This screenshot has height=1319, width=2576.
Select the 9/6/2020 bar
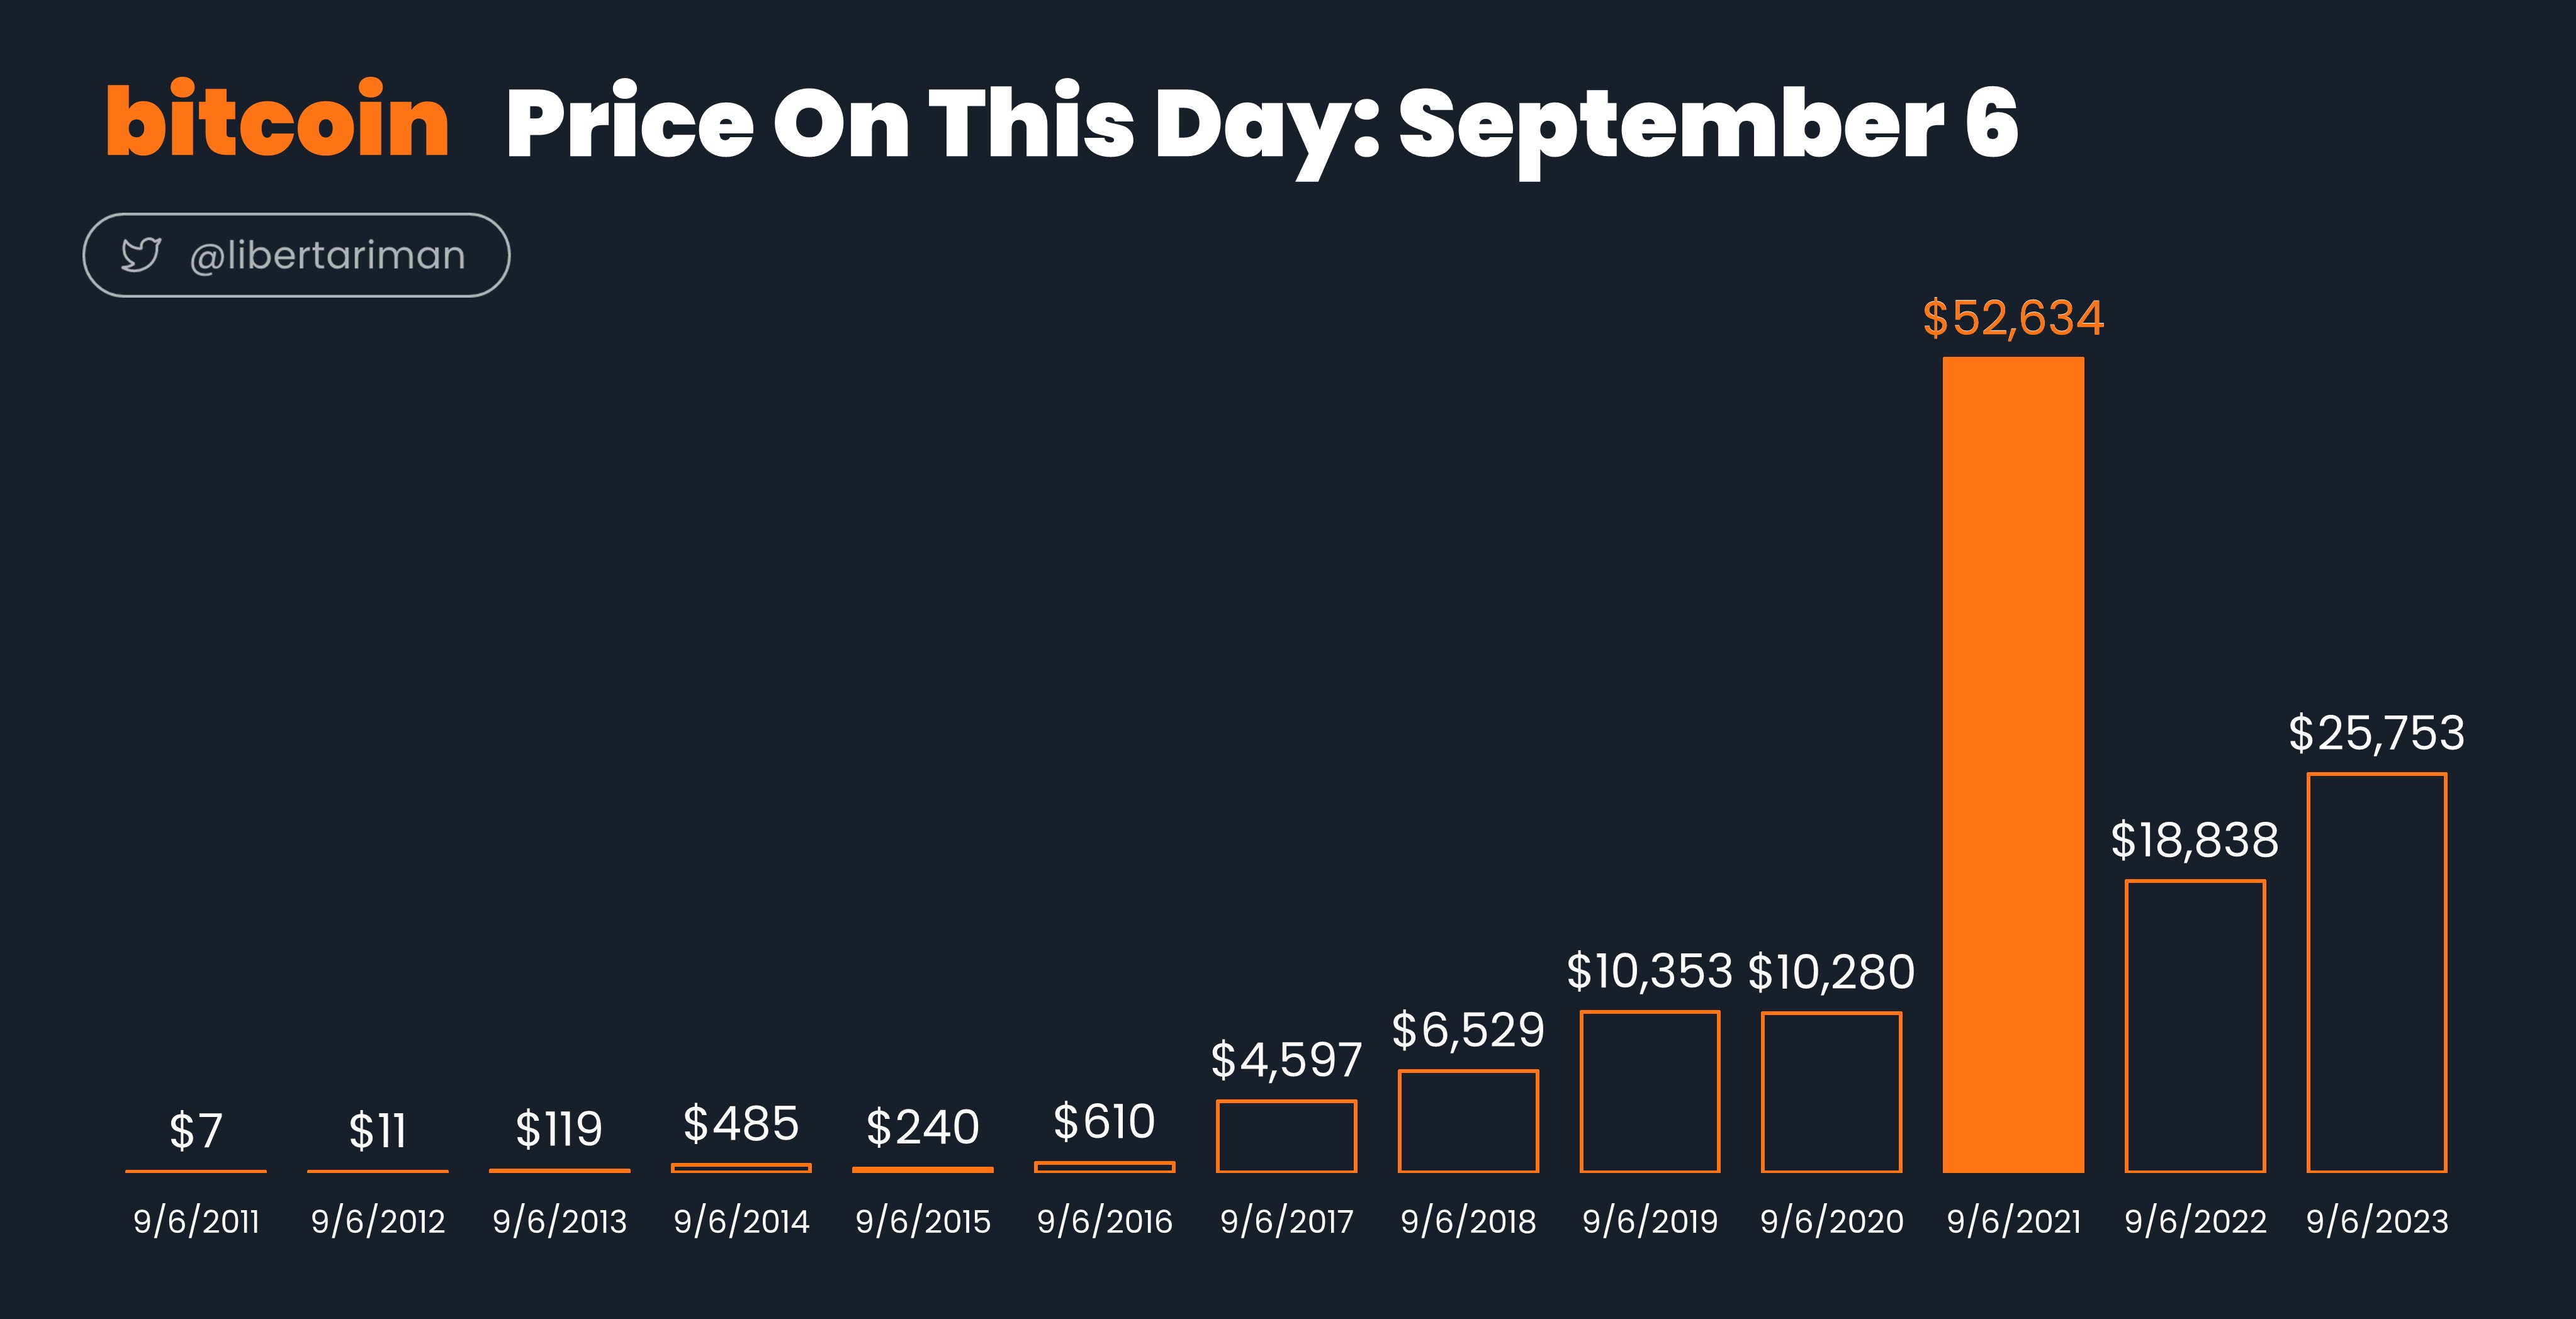(x=1831, y=1092)
